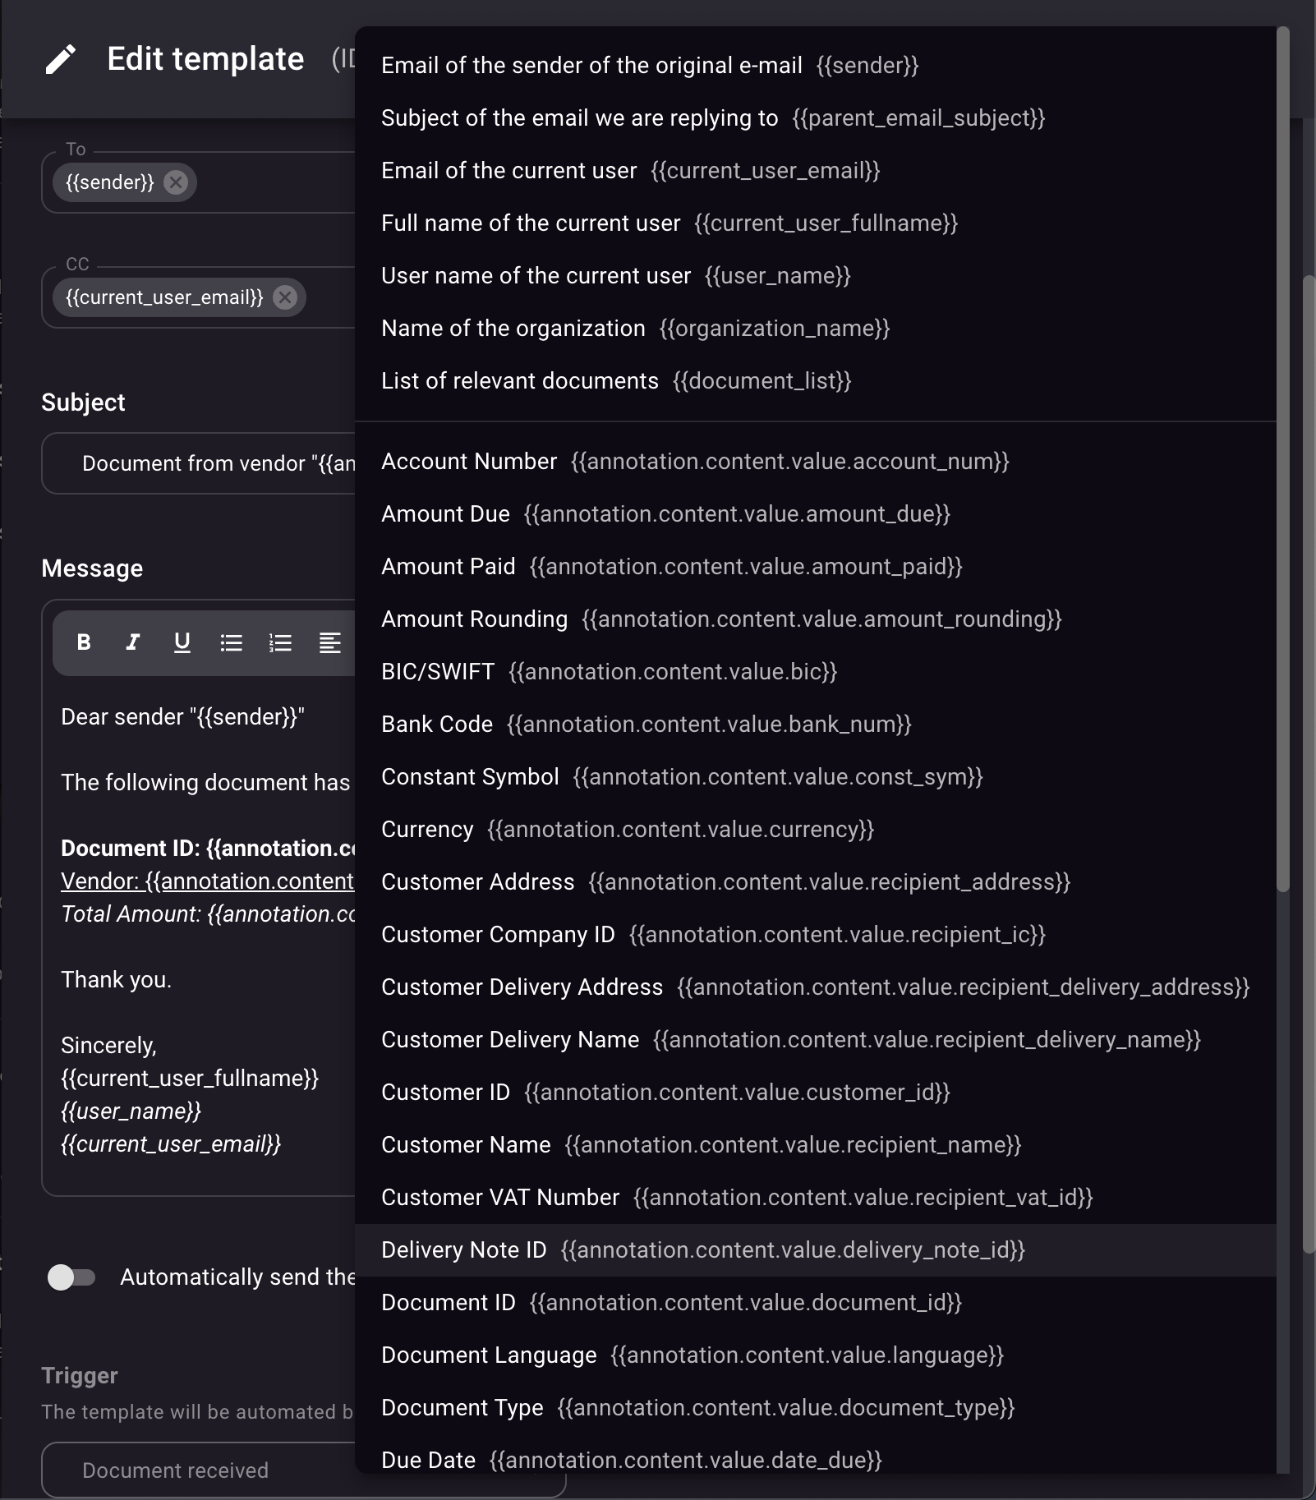Toggle italic formatting in message toolbar
Viewport: 1316px width, 1500px height.
(x=132, y=642)
